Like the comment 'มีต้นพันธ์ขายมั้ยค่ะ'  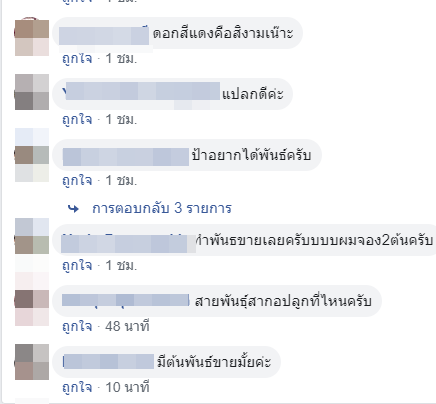(x=77, y=387)
